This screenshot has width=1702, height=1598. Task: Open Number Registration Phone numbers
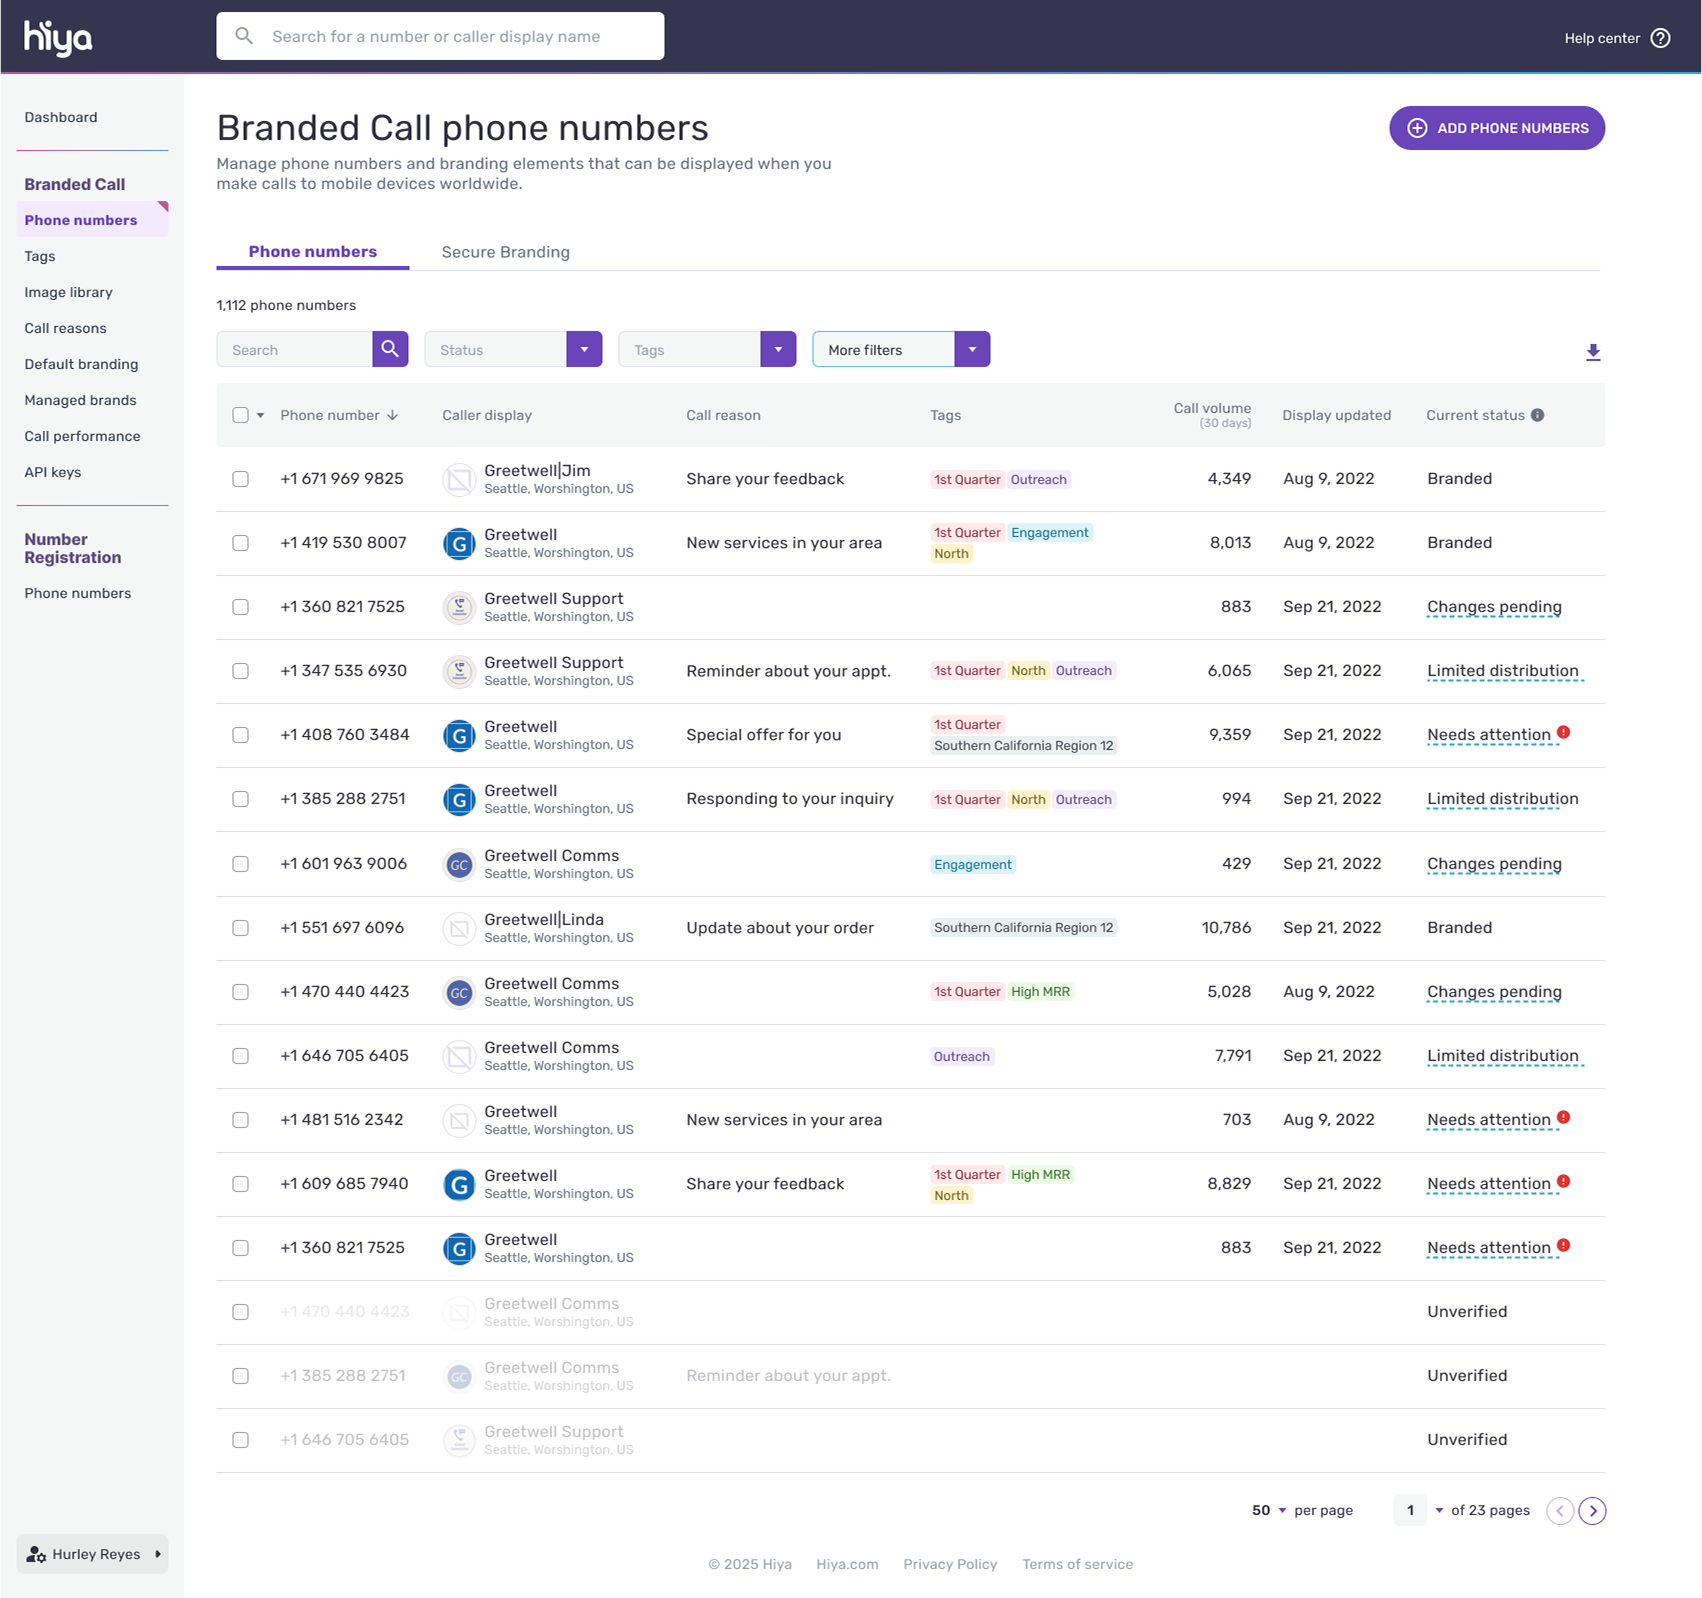[78, 593]
